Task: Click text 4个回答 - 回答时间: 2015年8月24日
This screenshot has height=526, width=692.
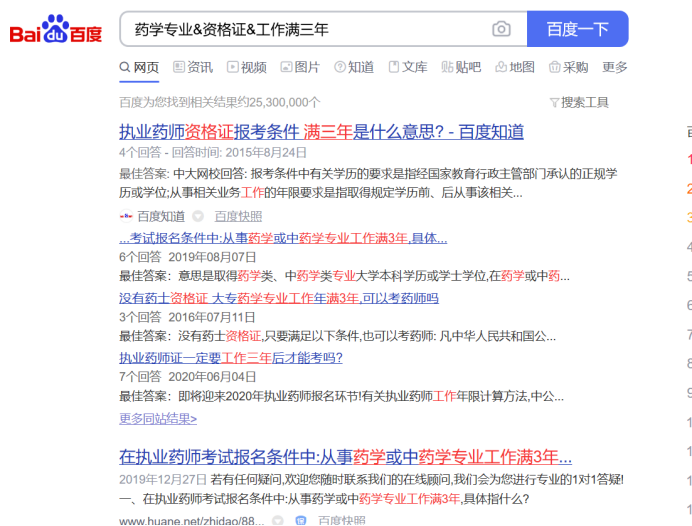Action: coord(213,153)
